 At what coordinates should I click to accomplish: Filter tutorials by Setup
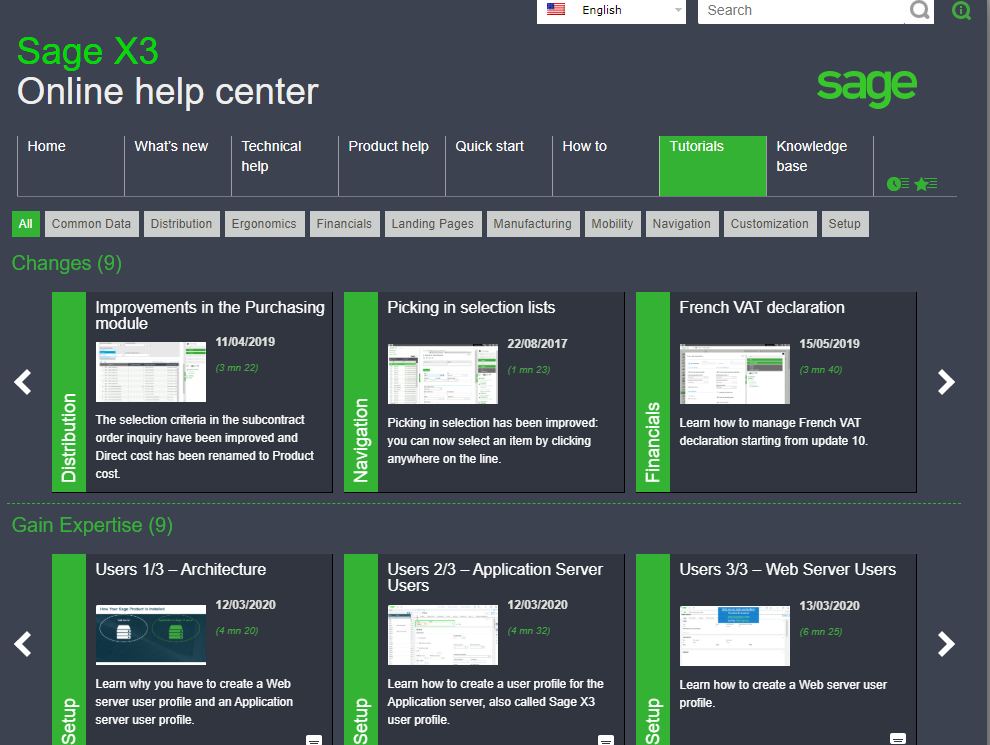pos(845,224)
